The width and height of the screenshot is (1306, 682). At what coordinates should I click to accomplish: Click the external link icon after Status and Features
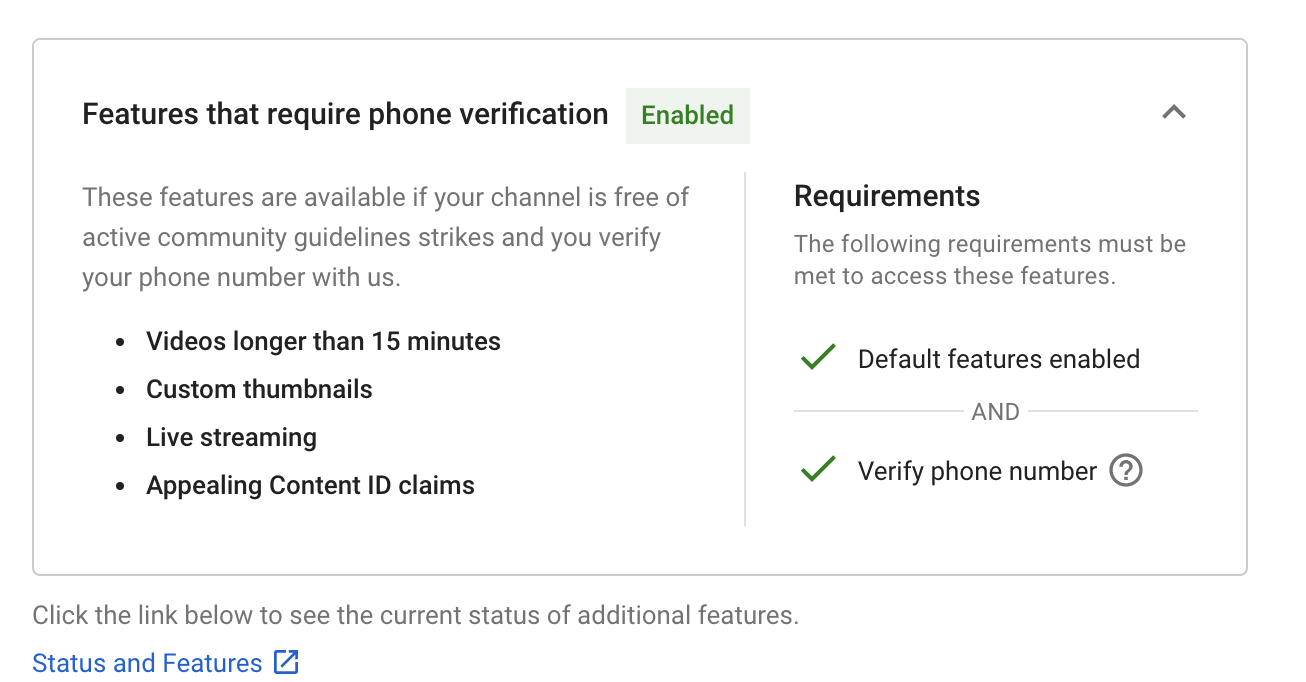(x=287, y=662)
